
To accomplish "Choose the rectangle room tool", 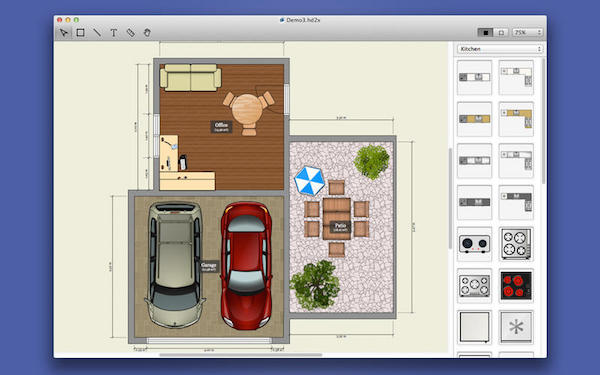I will [80, 33].
